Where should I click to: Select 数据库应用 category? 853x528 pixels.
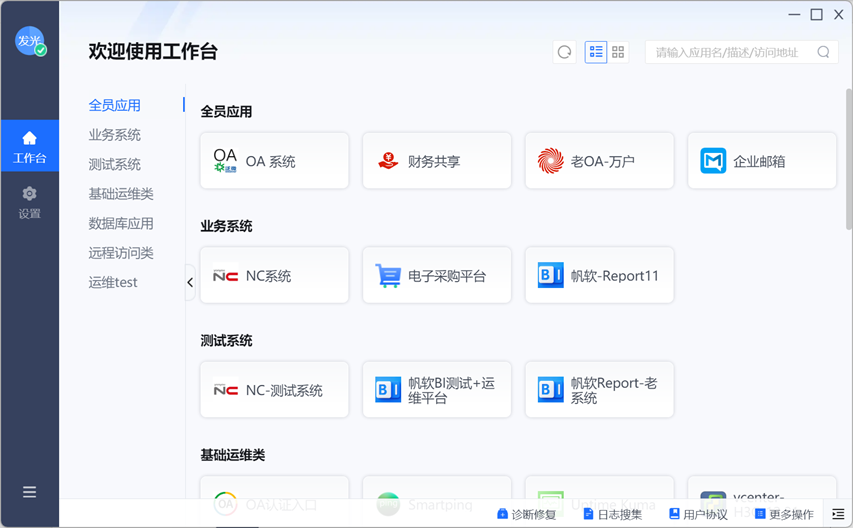[121, 223]
